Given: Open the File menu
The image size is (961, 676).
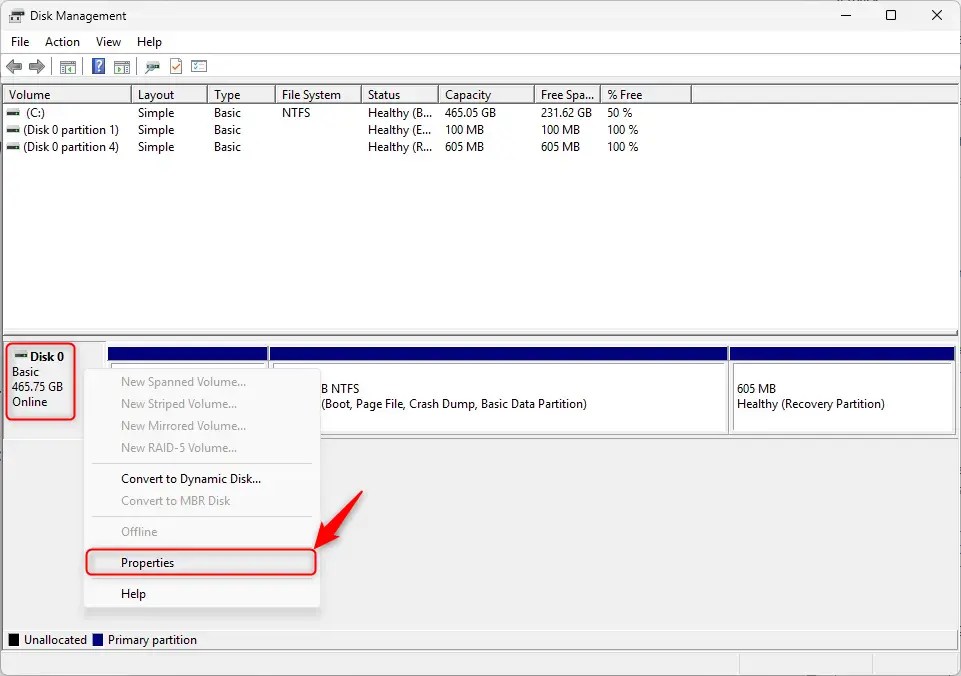Looking at the screenshot, I should (x=20, y=42).
